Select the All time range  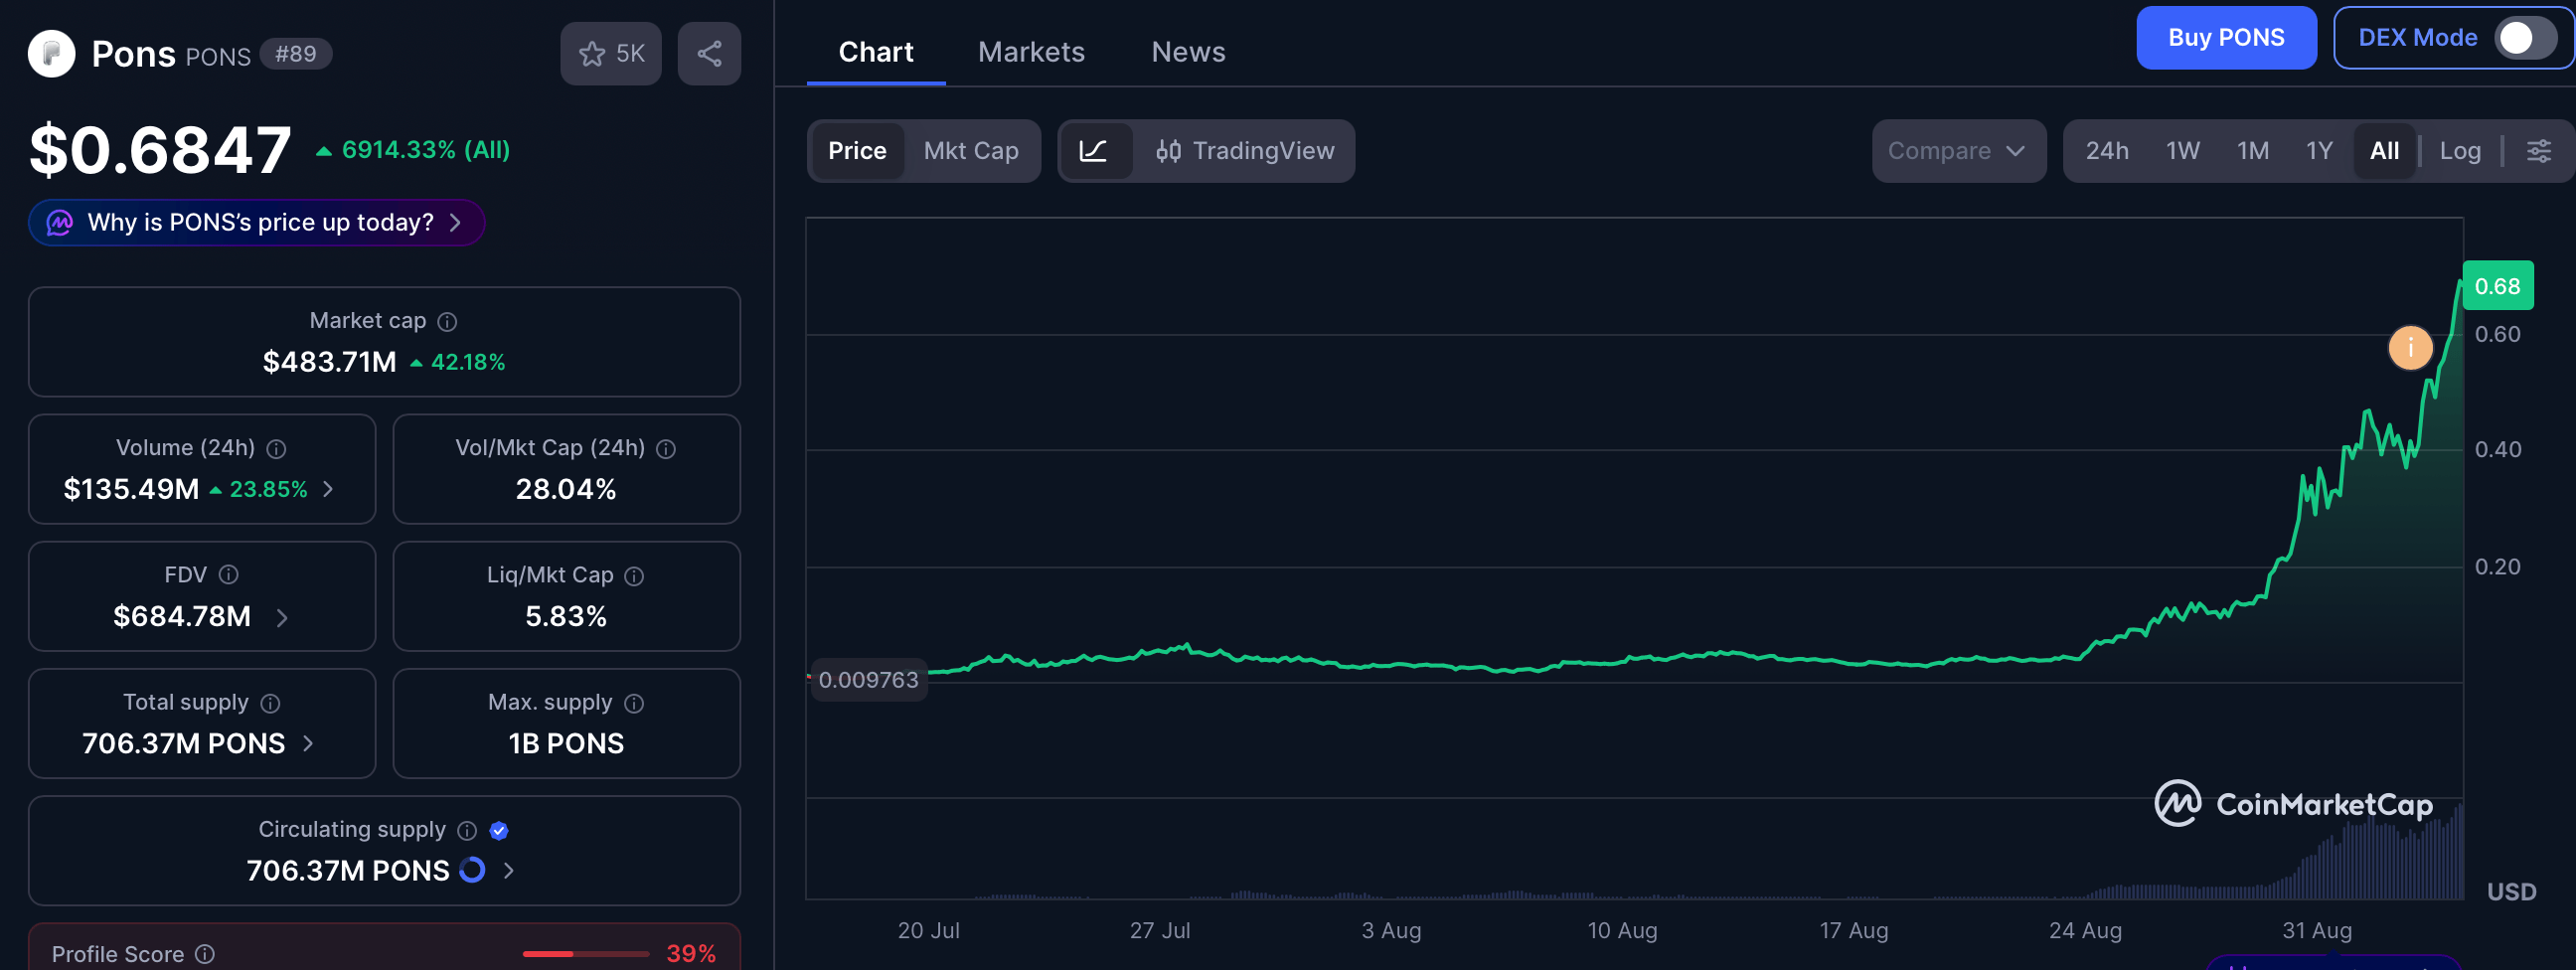coord(2384,151)
